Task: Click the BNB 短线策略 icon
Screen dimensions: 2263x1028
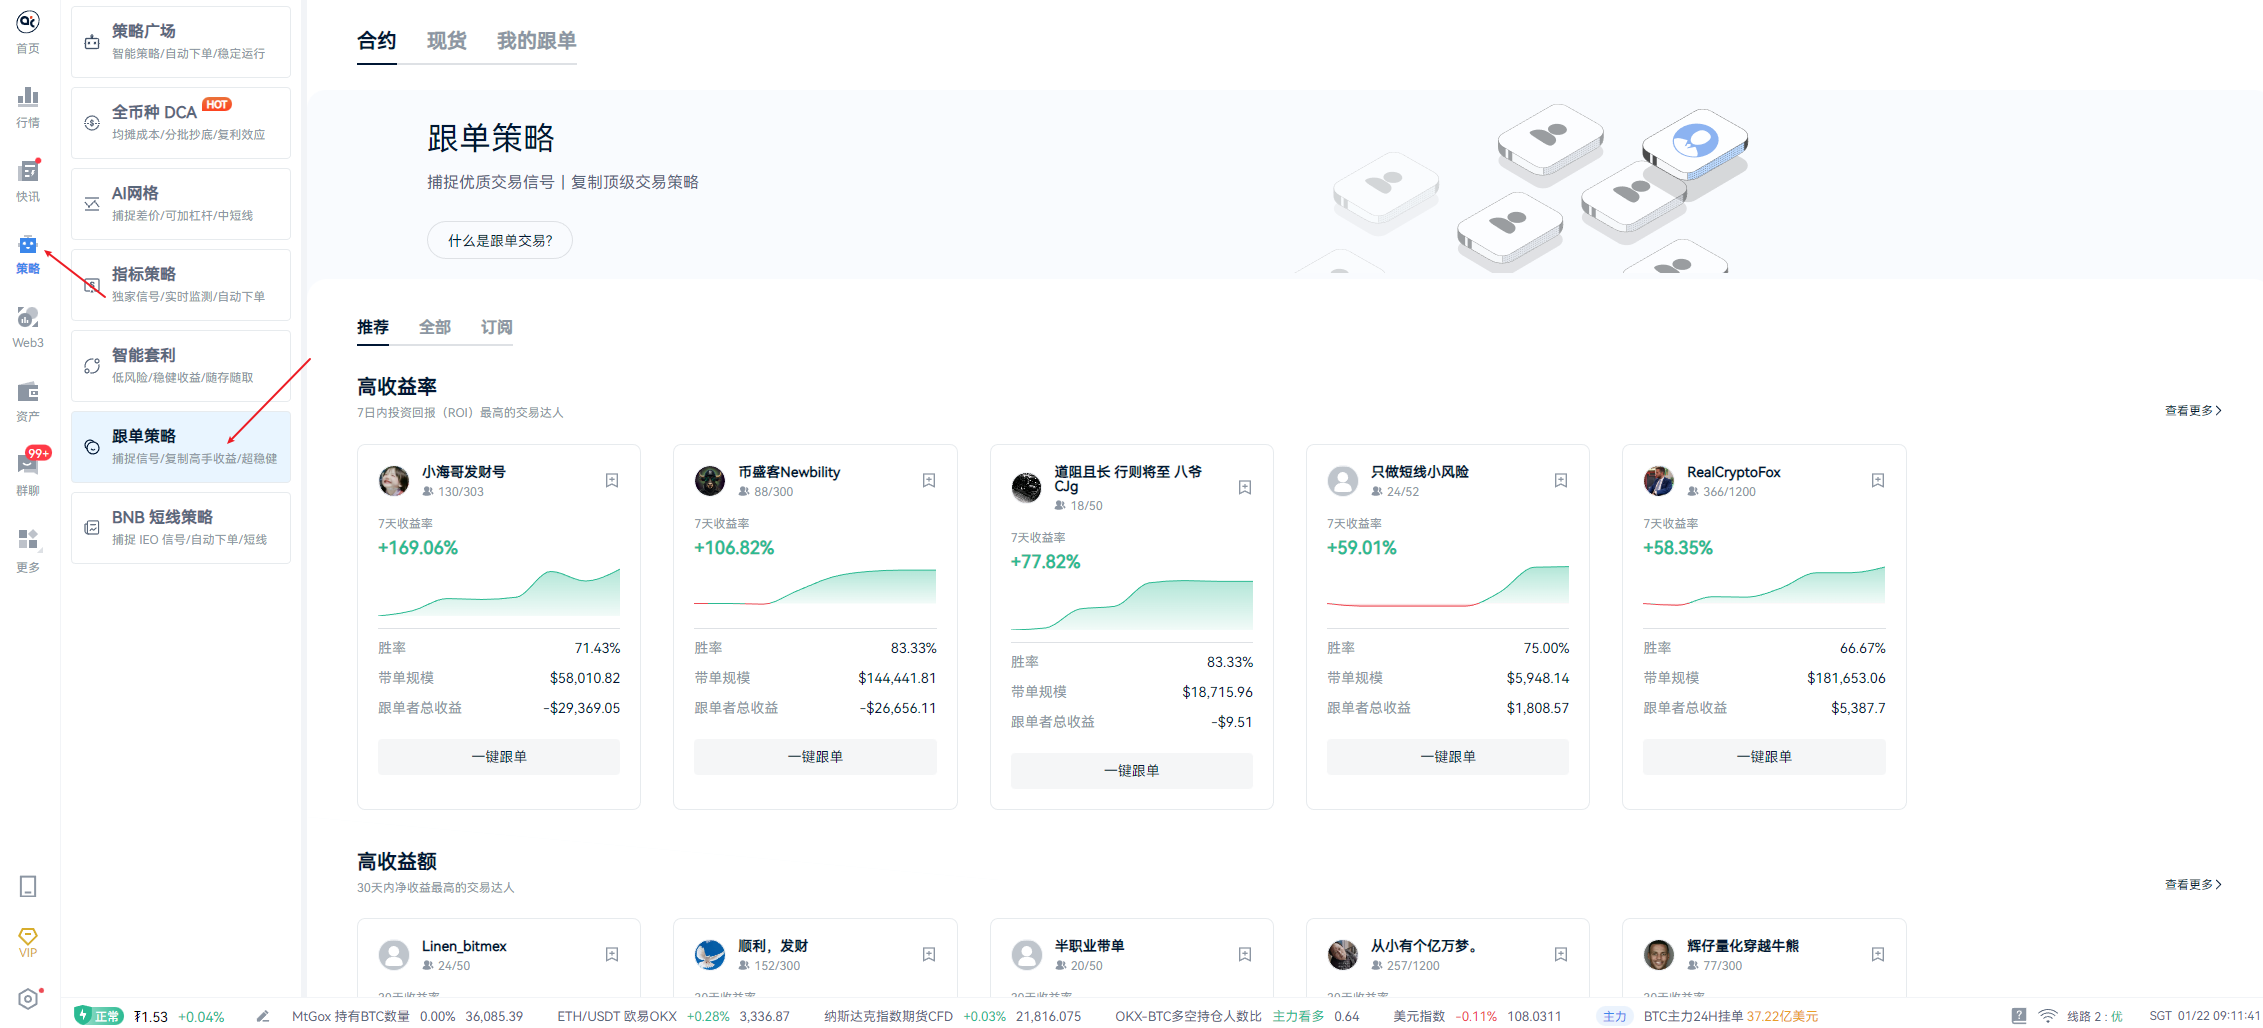Action: point(92,528)
